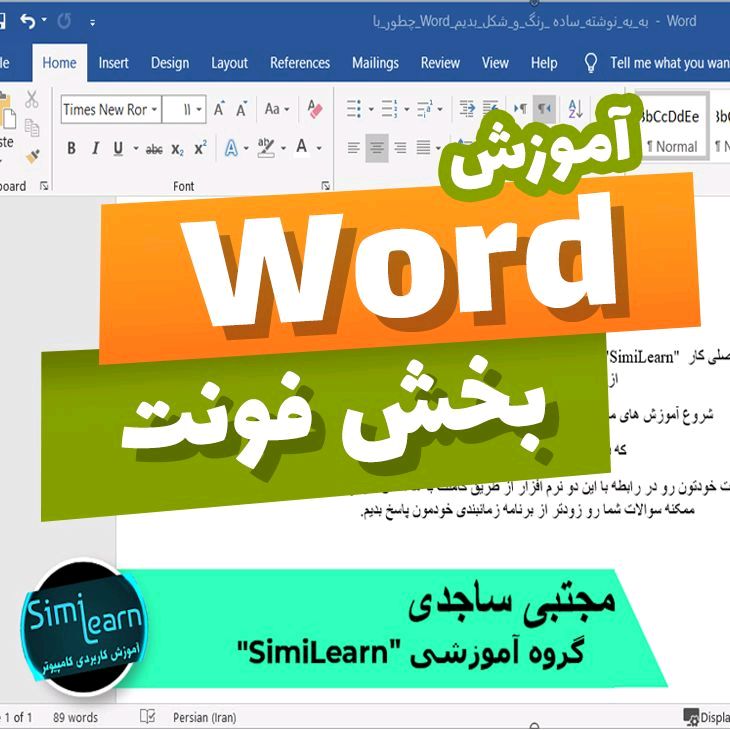Open the Insert ribbon tab
Viewport: 730px width, 730px height.
click(x=113, y=63)
